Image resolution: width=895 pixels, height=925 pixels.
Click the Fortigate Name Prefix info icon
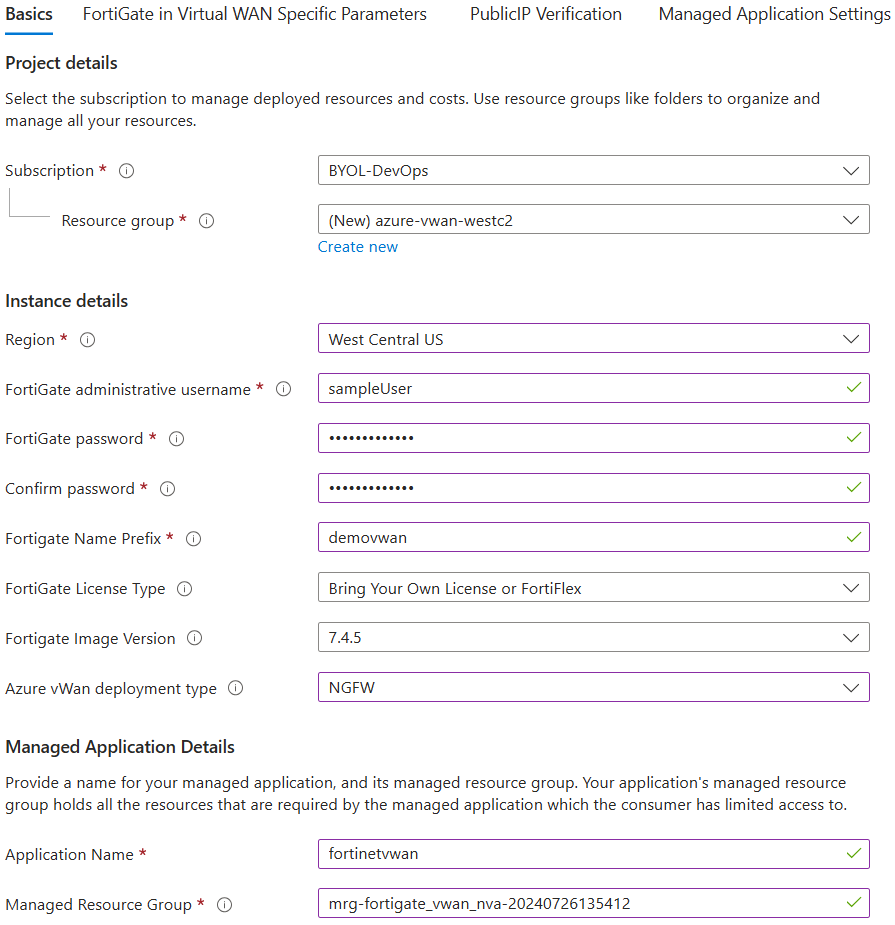tap(192, 538)
